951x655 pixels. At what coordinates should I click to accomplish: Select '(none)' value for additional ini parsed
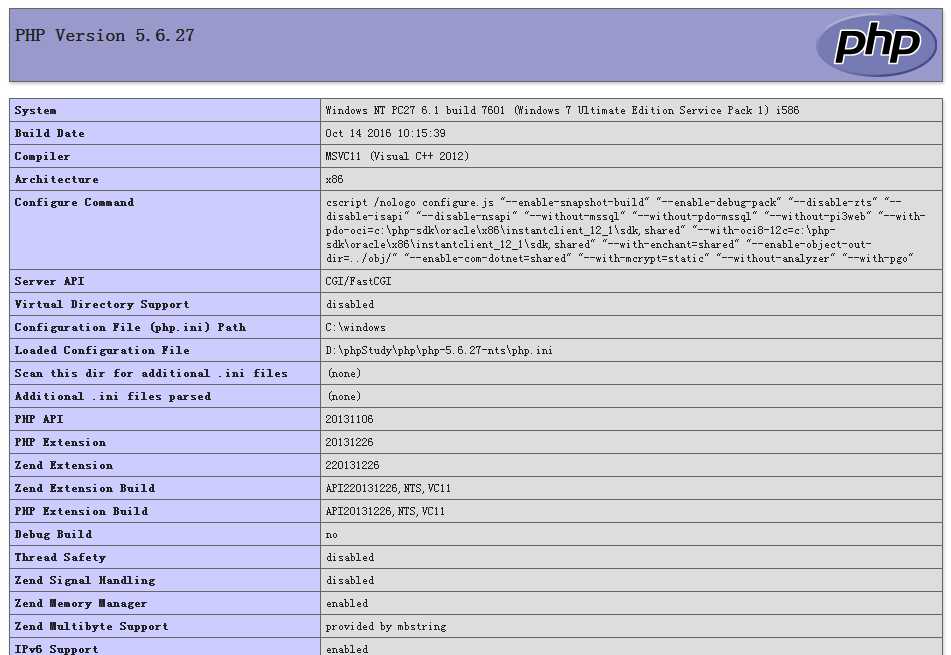point(344,397)
